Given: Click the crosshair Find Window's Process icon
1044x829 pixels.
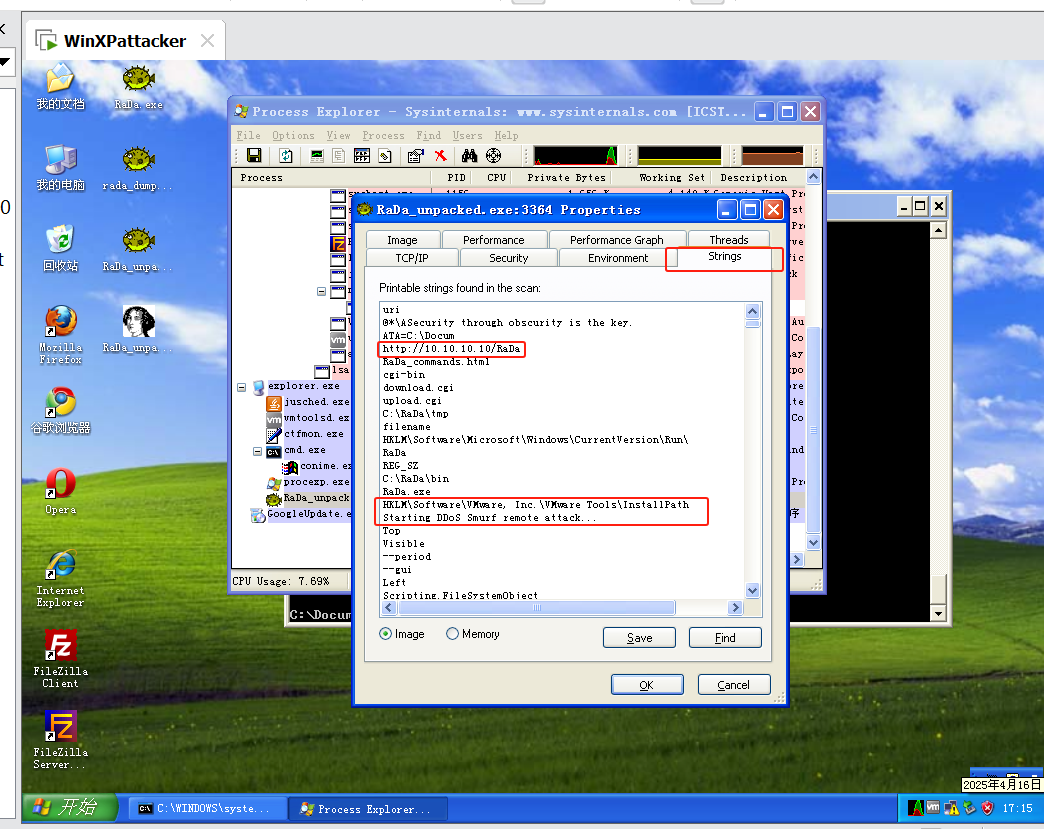Looking at the screenshot, I should tap(493, 156).
